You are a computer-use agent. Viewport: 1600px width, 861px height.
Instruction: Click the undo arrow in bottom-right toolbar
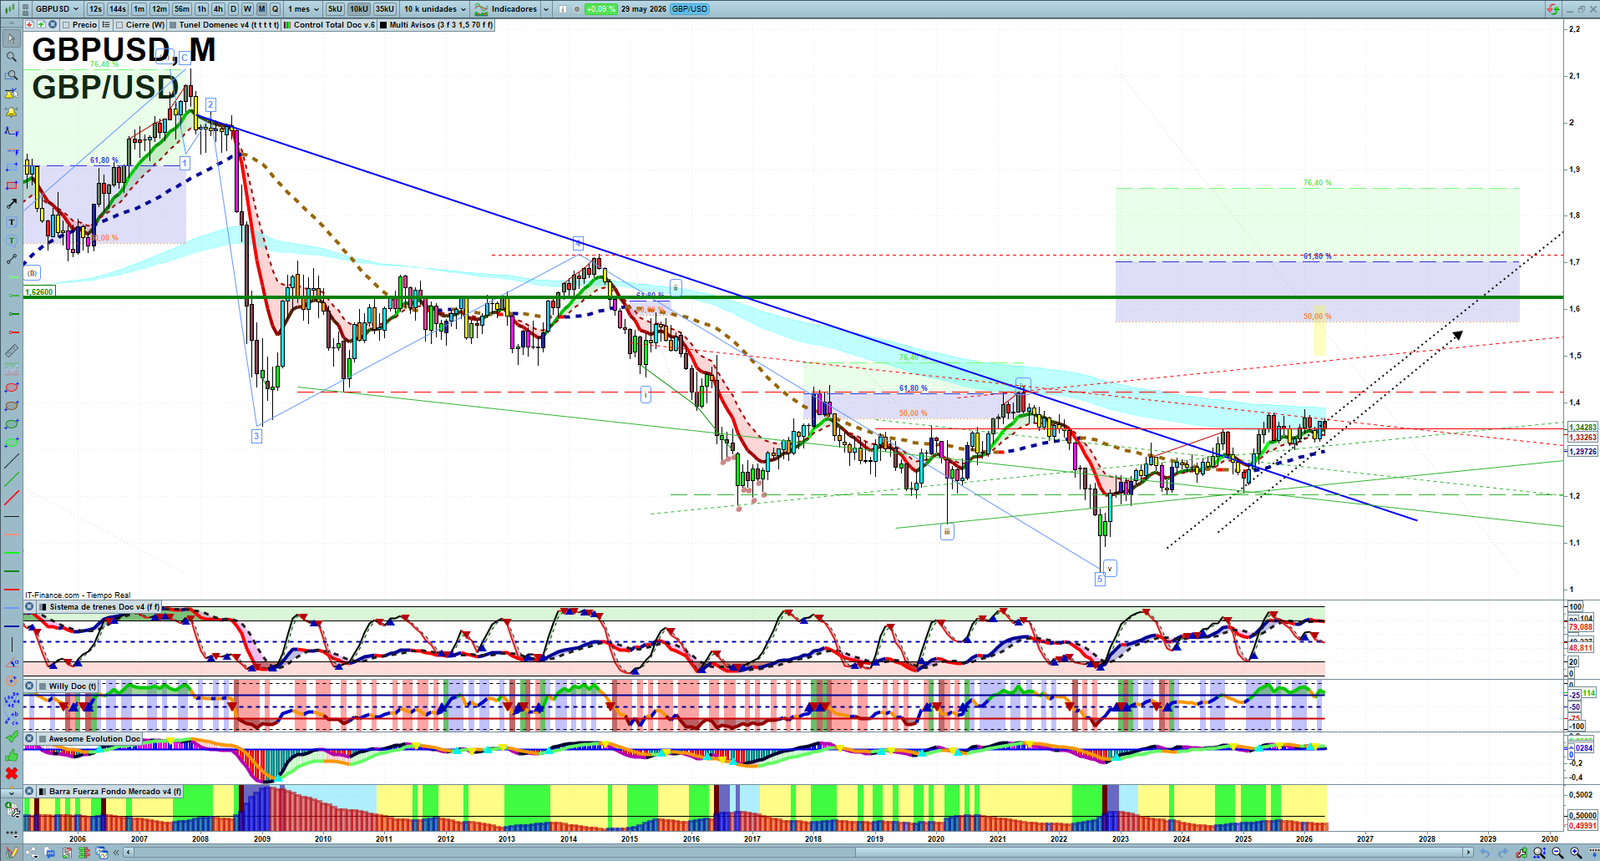coord(1485,853)
